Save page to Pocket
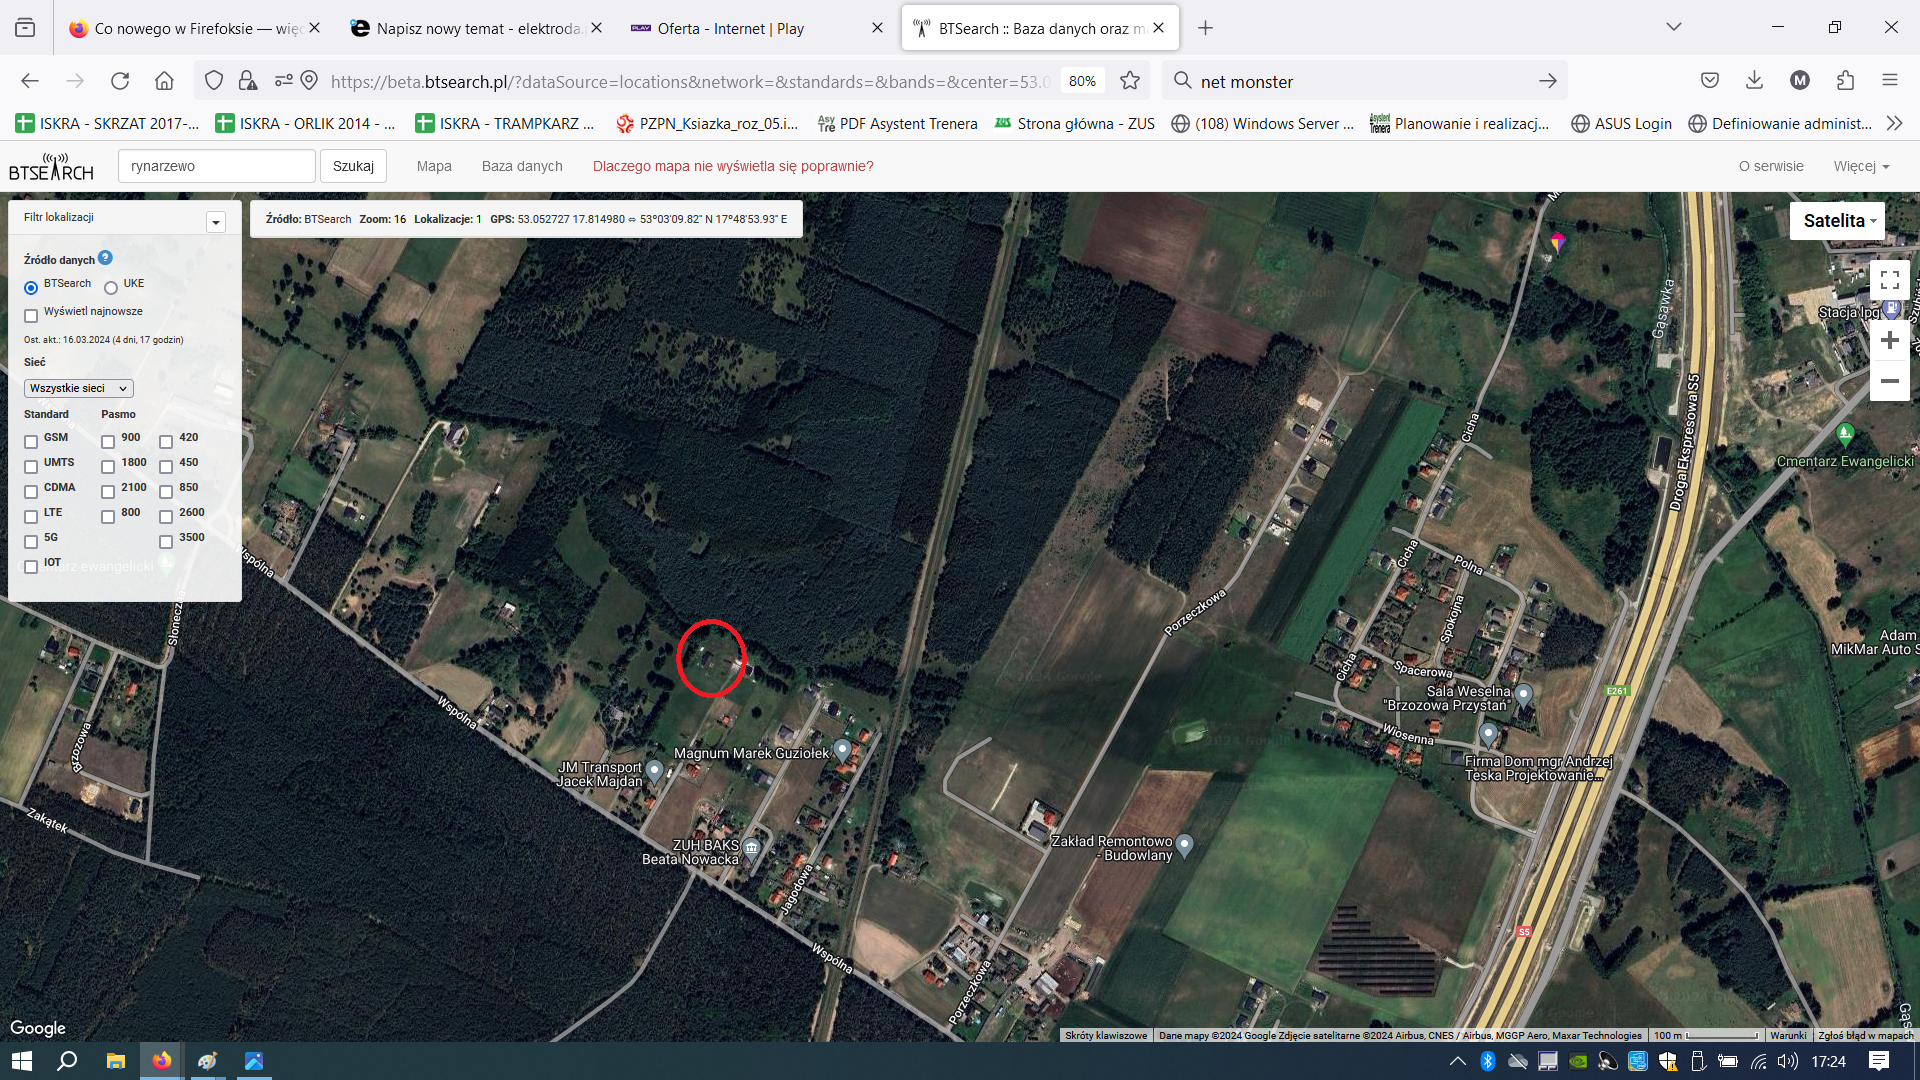 click(1710, 81)
